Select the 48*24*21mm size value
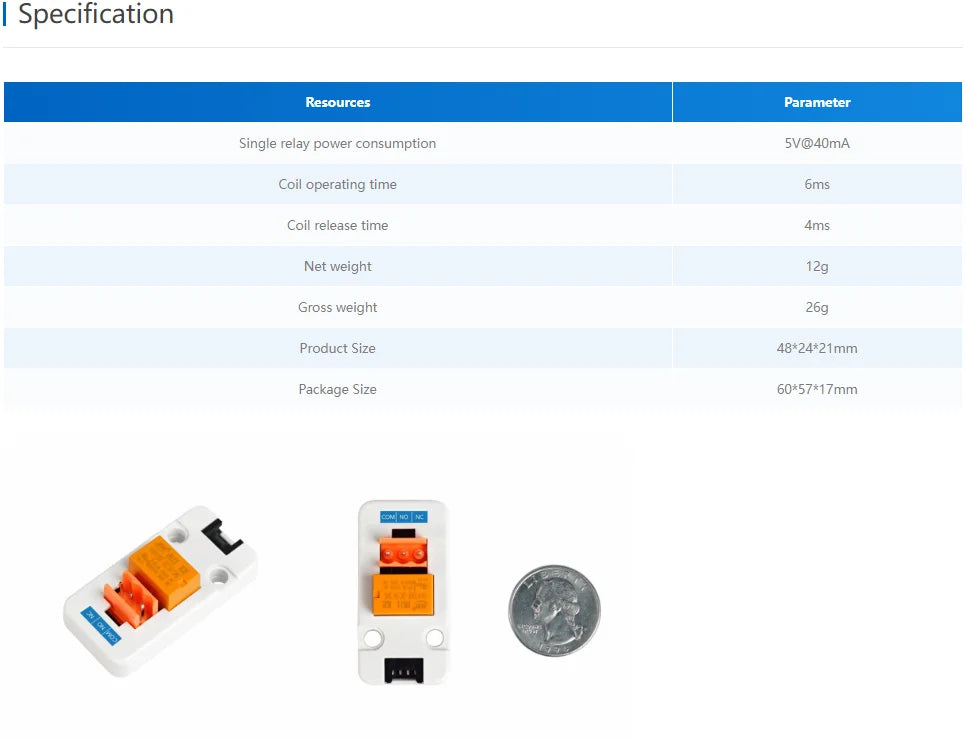966x739 pixels. [x=817, y=348]
